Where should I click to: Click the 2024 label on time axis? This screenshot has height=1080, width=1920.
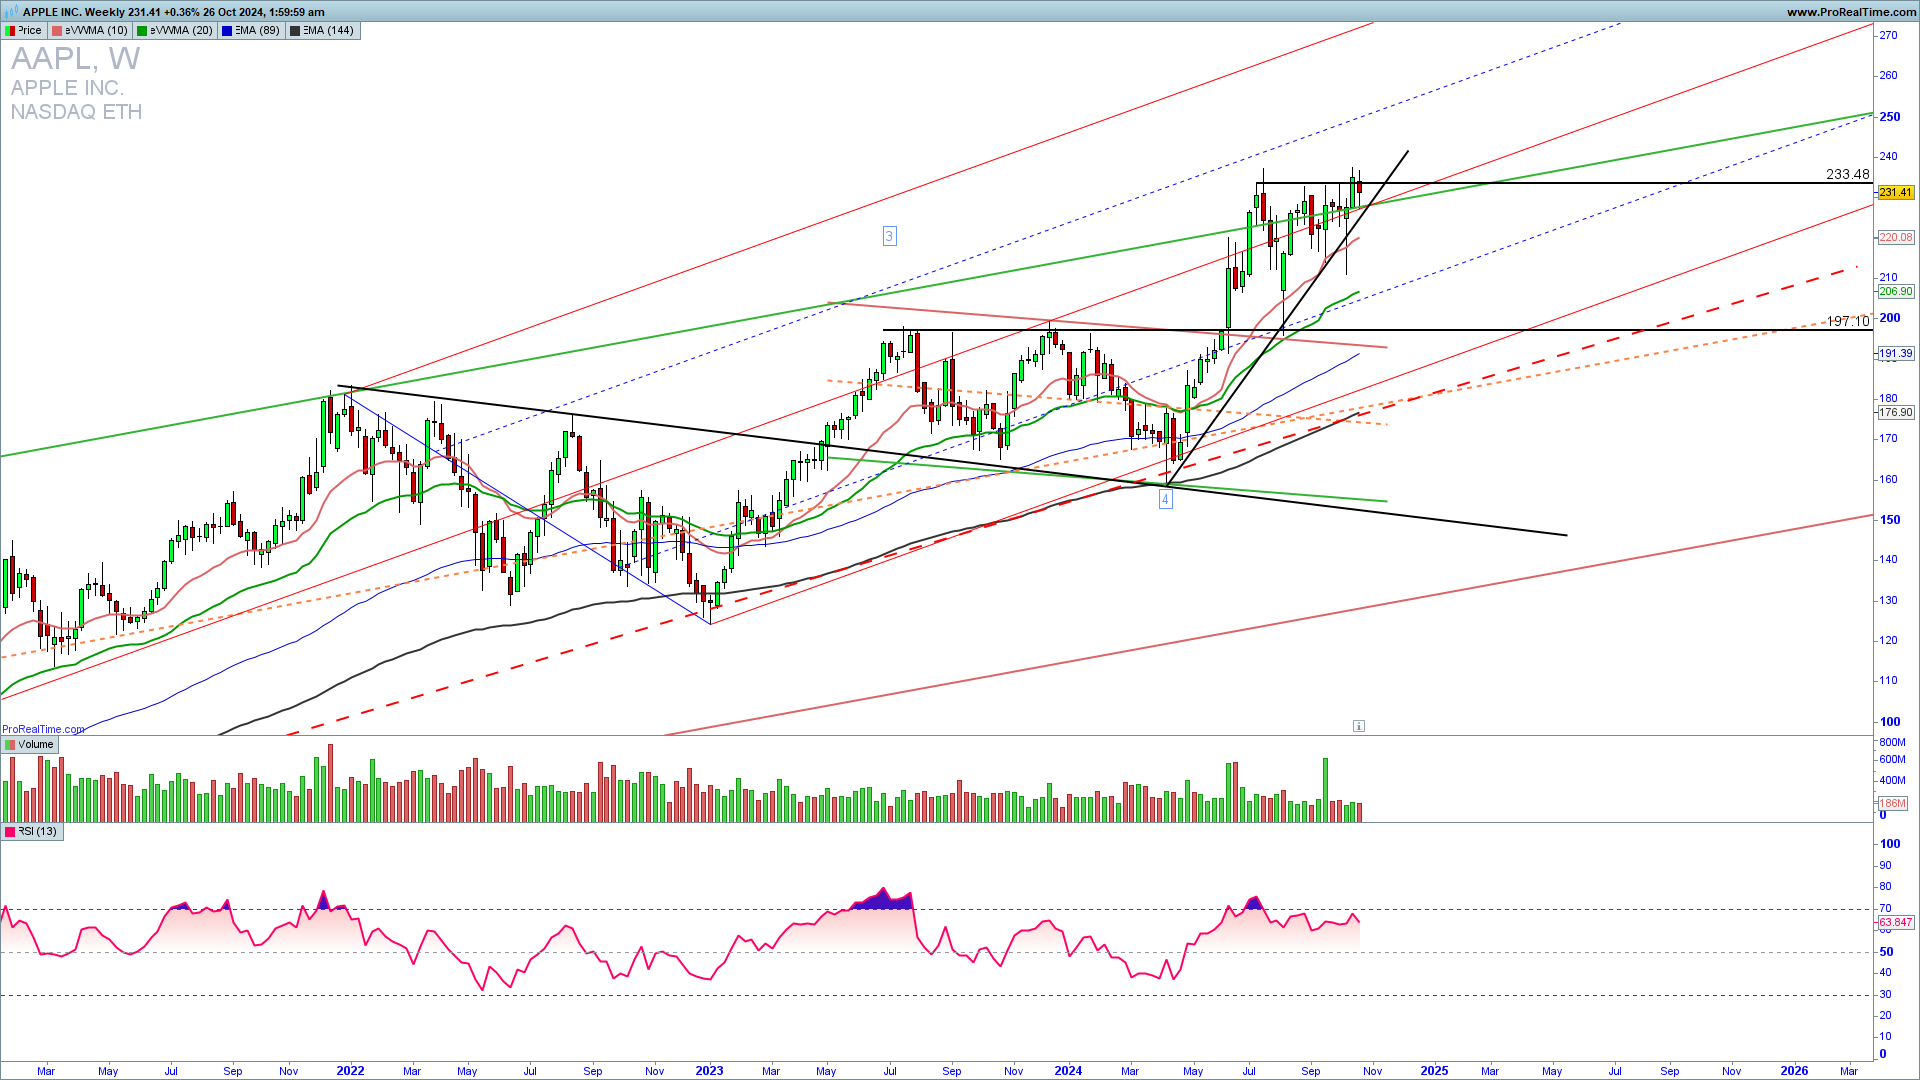click(x=1068, y=1071)
